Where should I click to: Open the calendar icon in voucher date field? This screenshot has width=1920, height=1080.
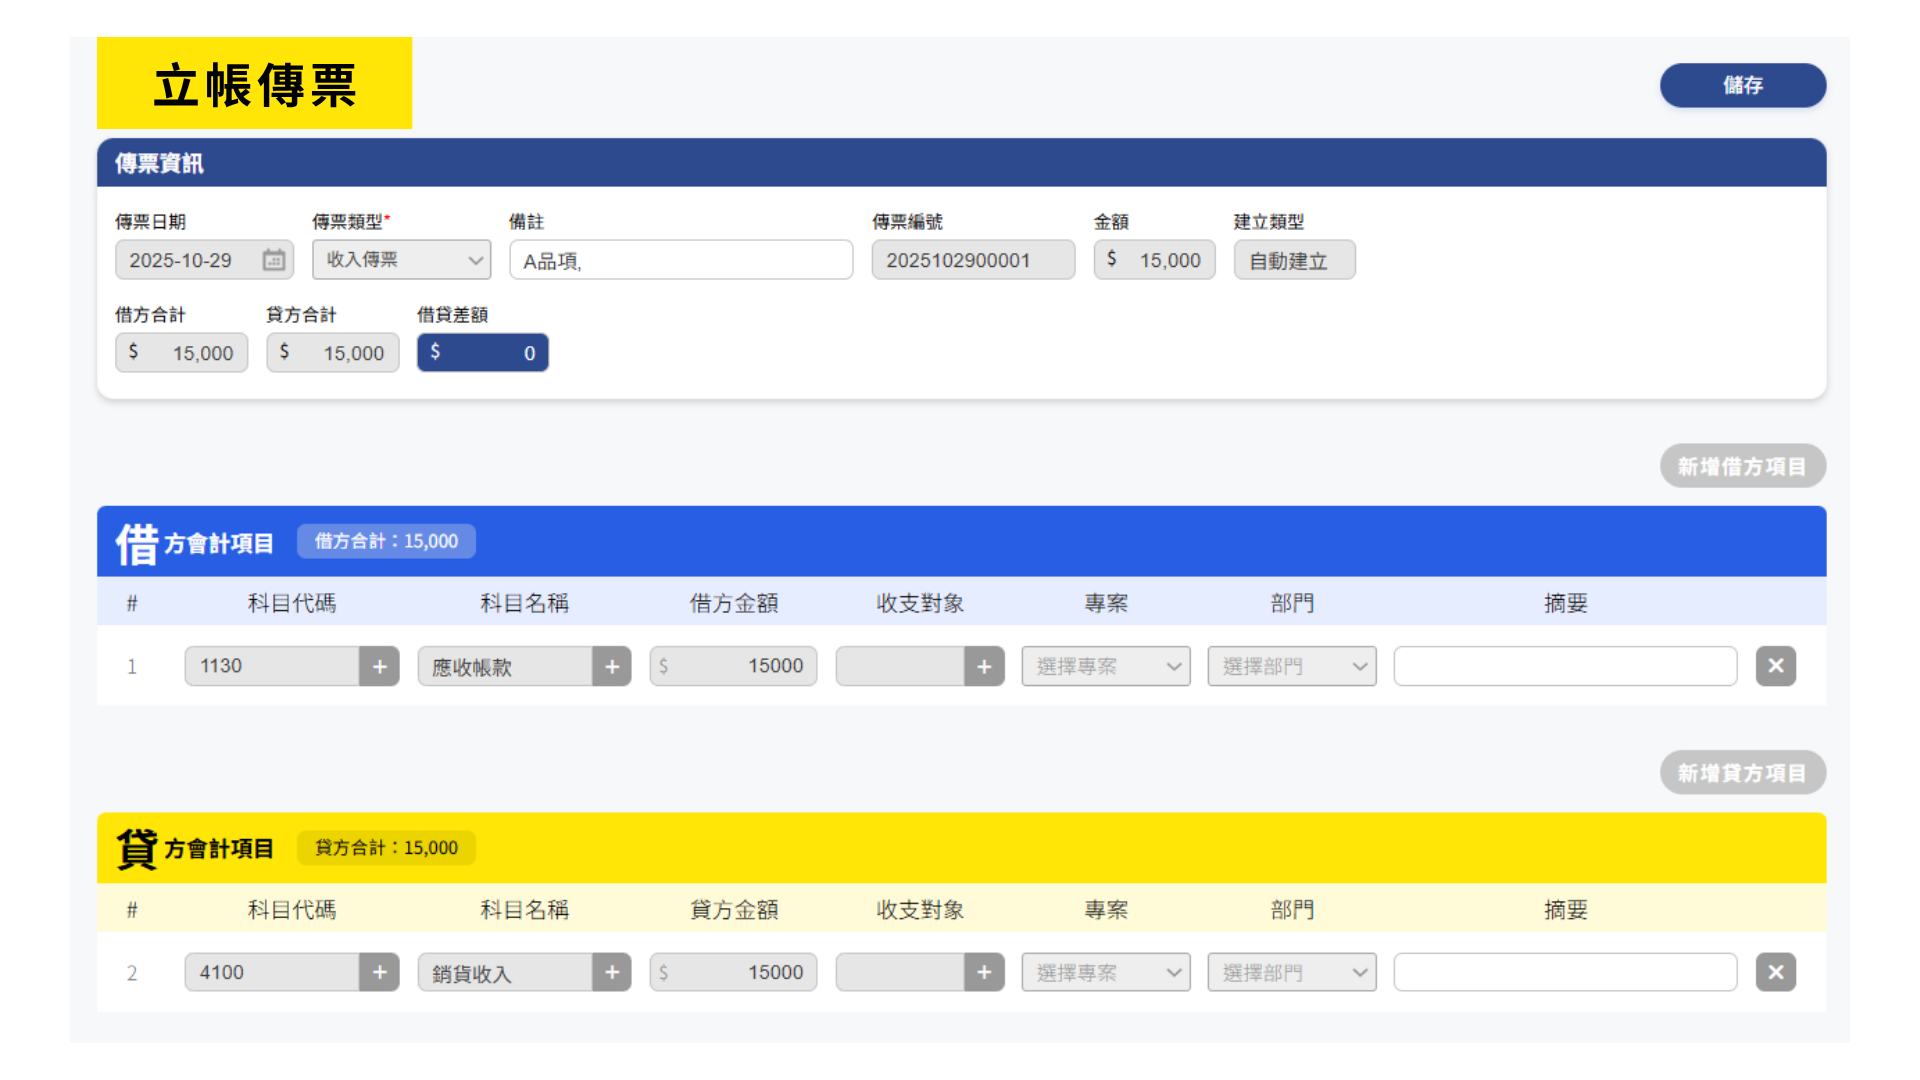[273, 260]
